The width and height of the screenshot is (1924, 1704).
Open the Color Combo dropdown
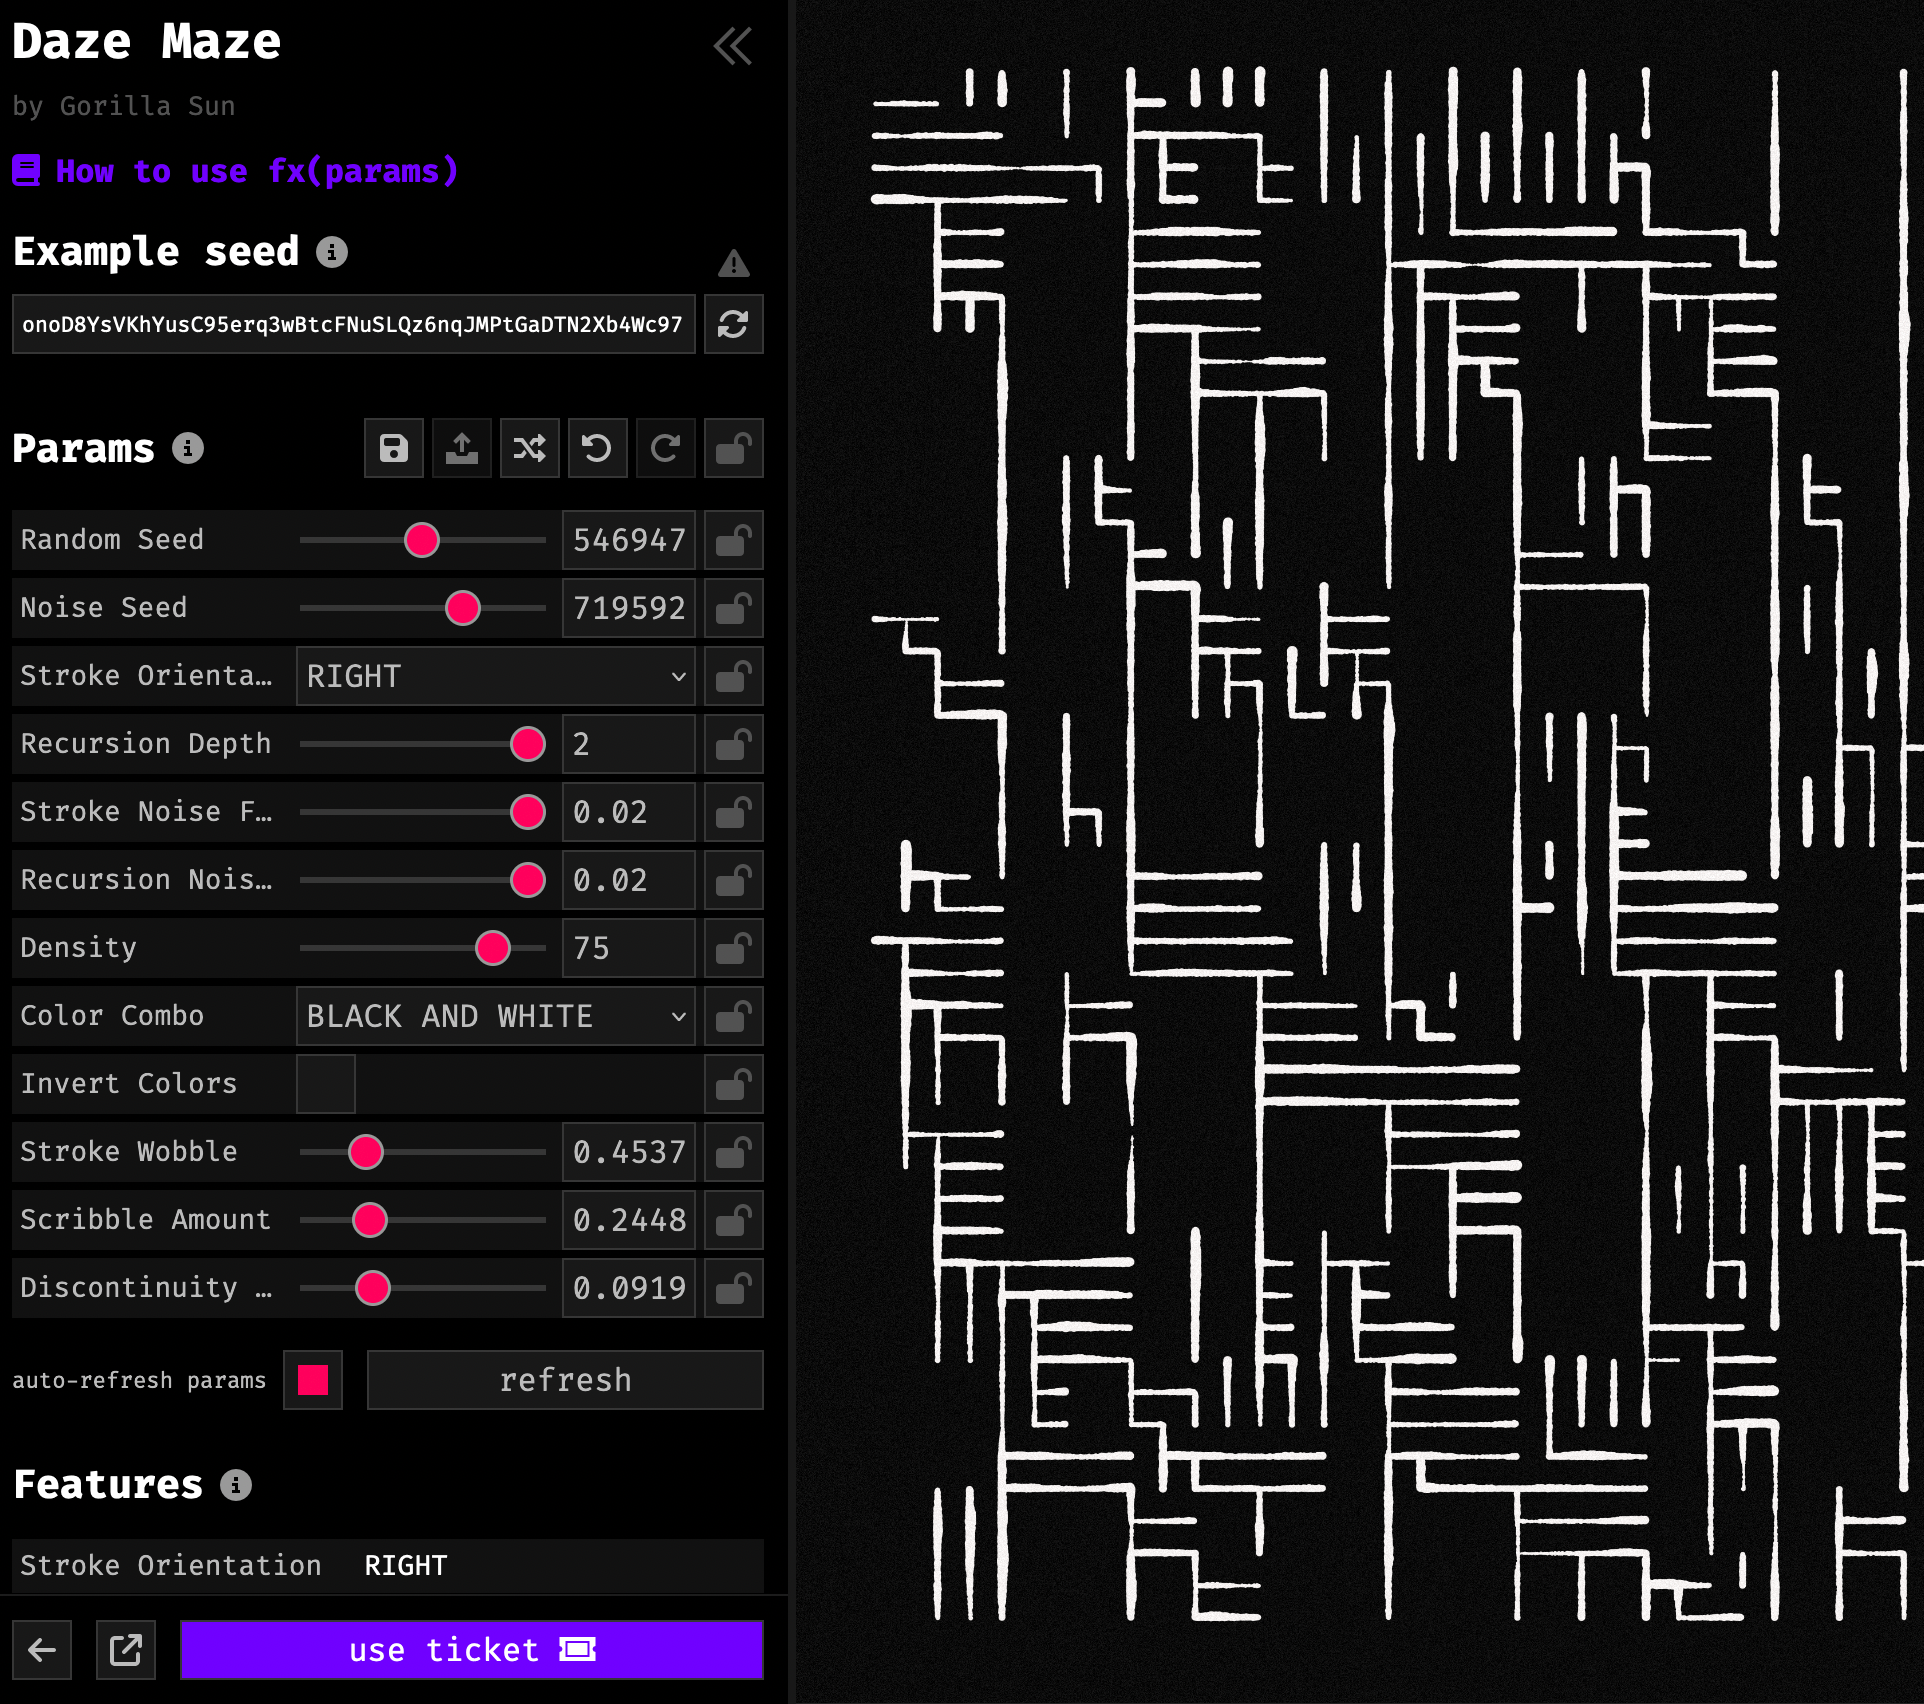(496, 1016)
